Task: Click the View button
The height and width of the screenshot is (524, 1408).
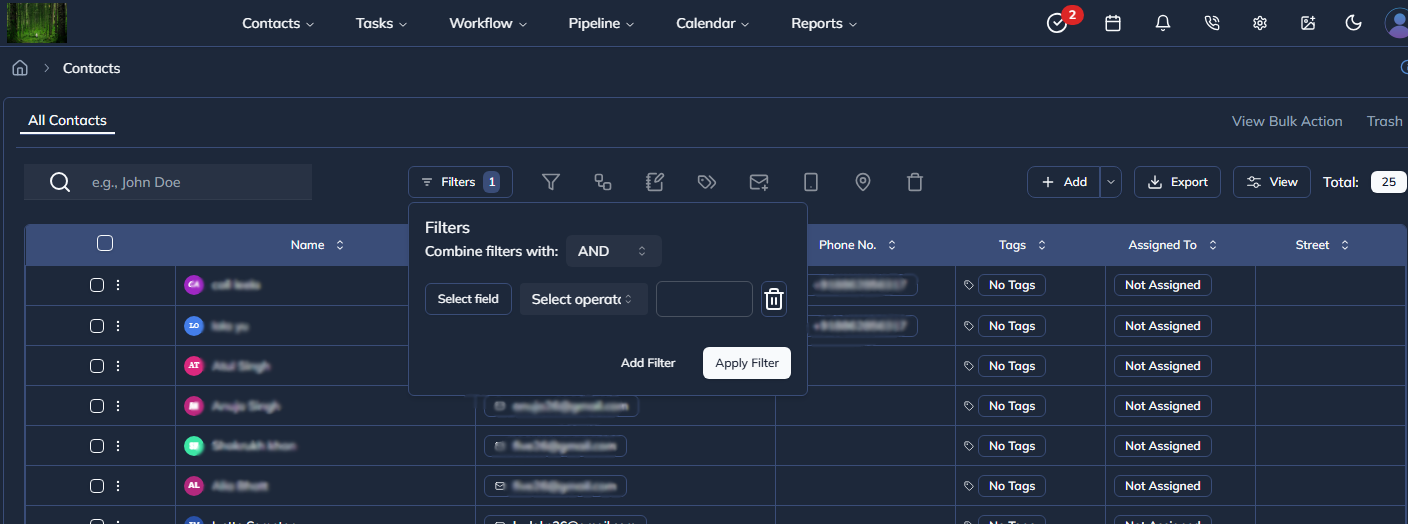Action: pyautogui.click(x=1272, y=182)
